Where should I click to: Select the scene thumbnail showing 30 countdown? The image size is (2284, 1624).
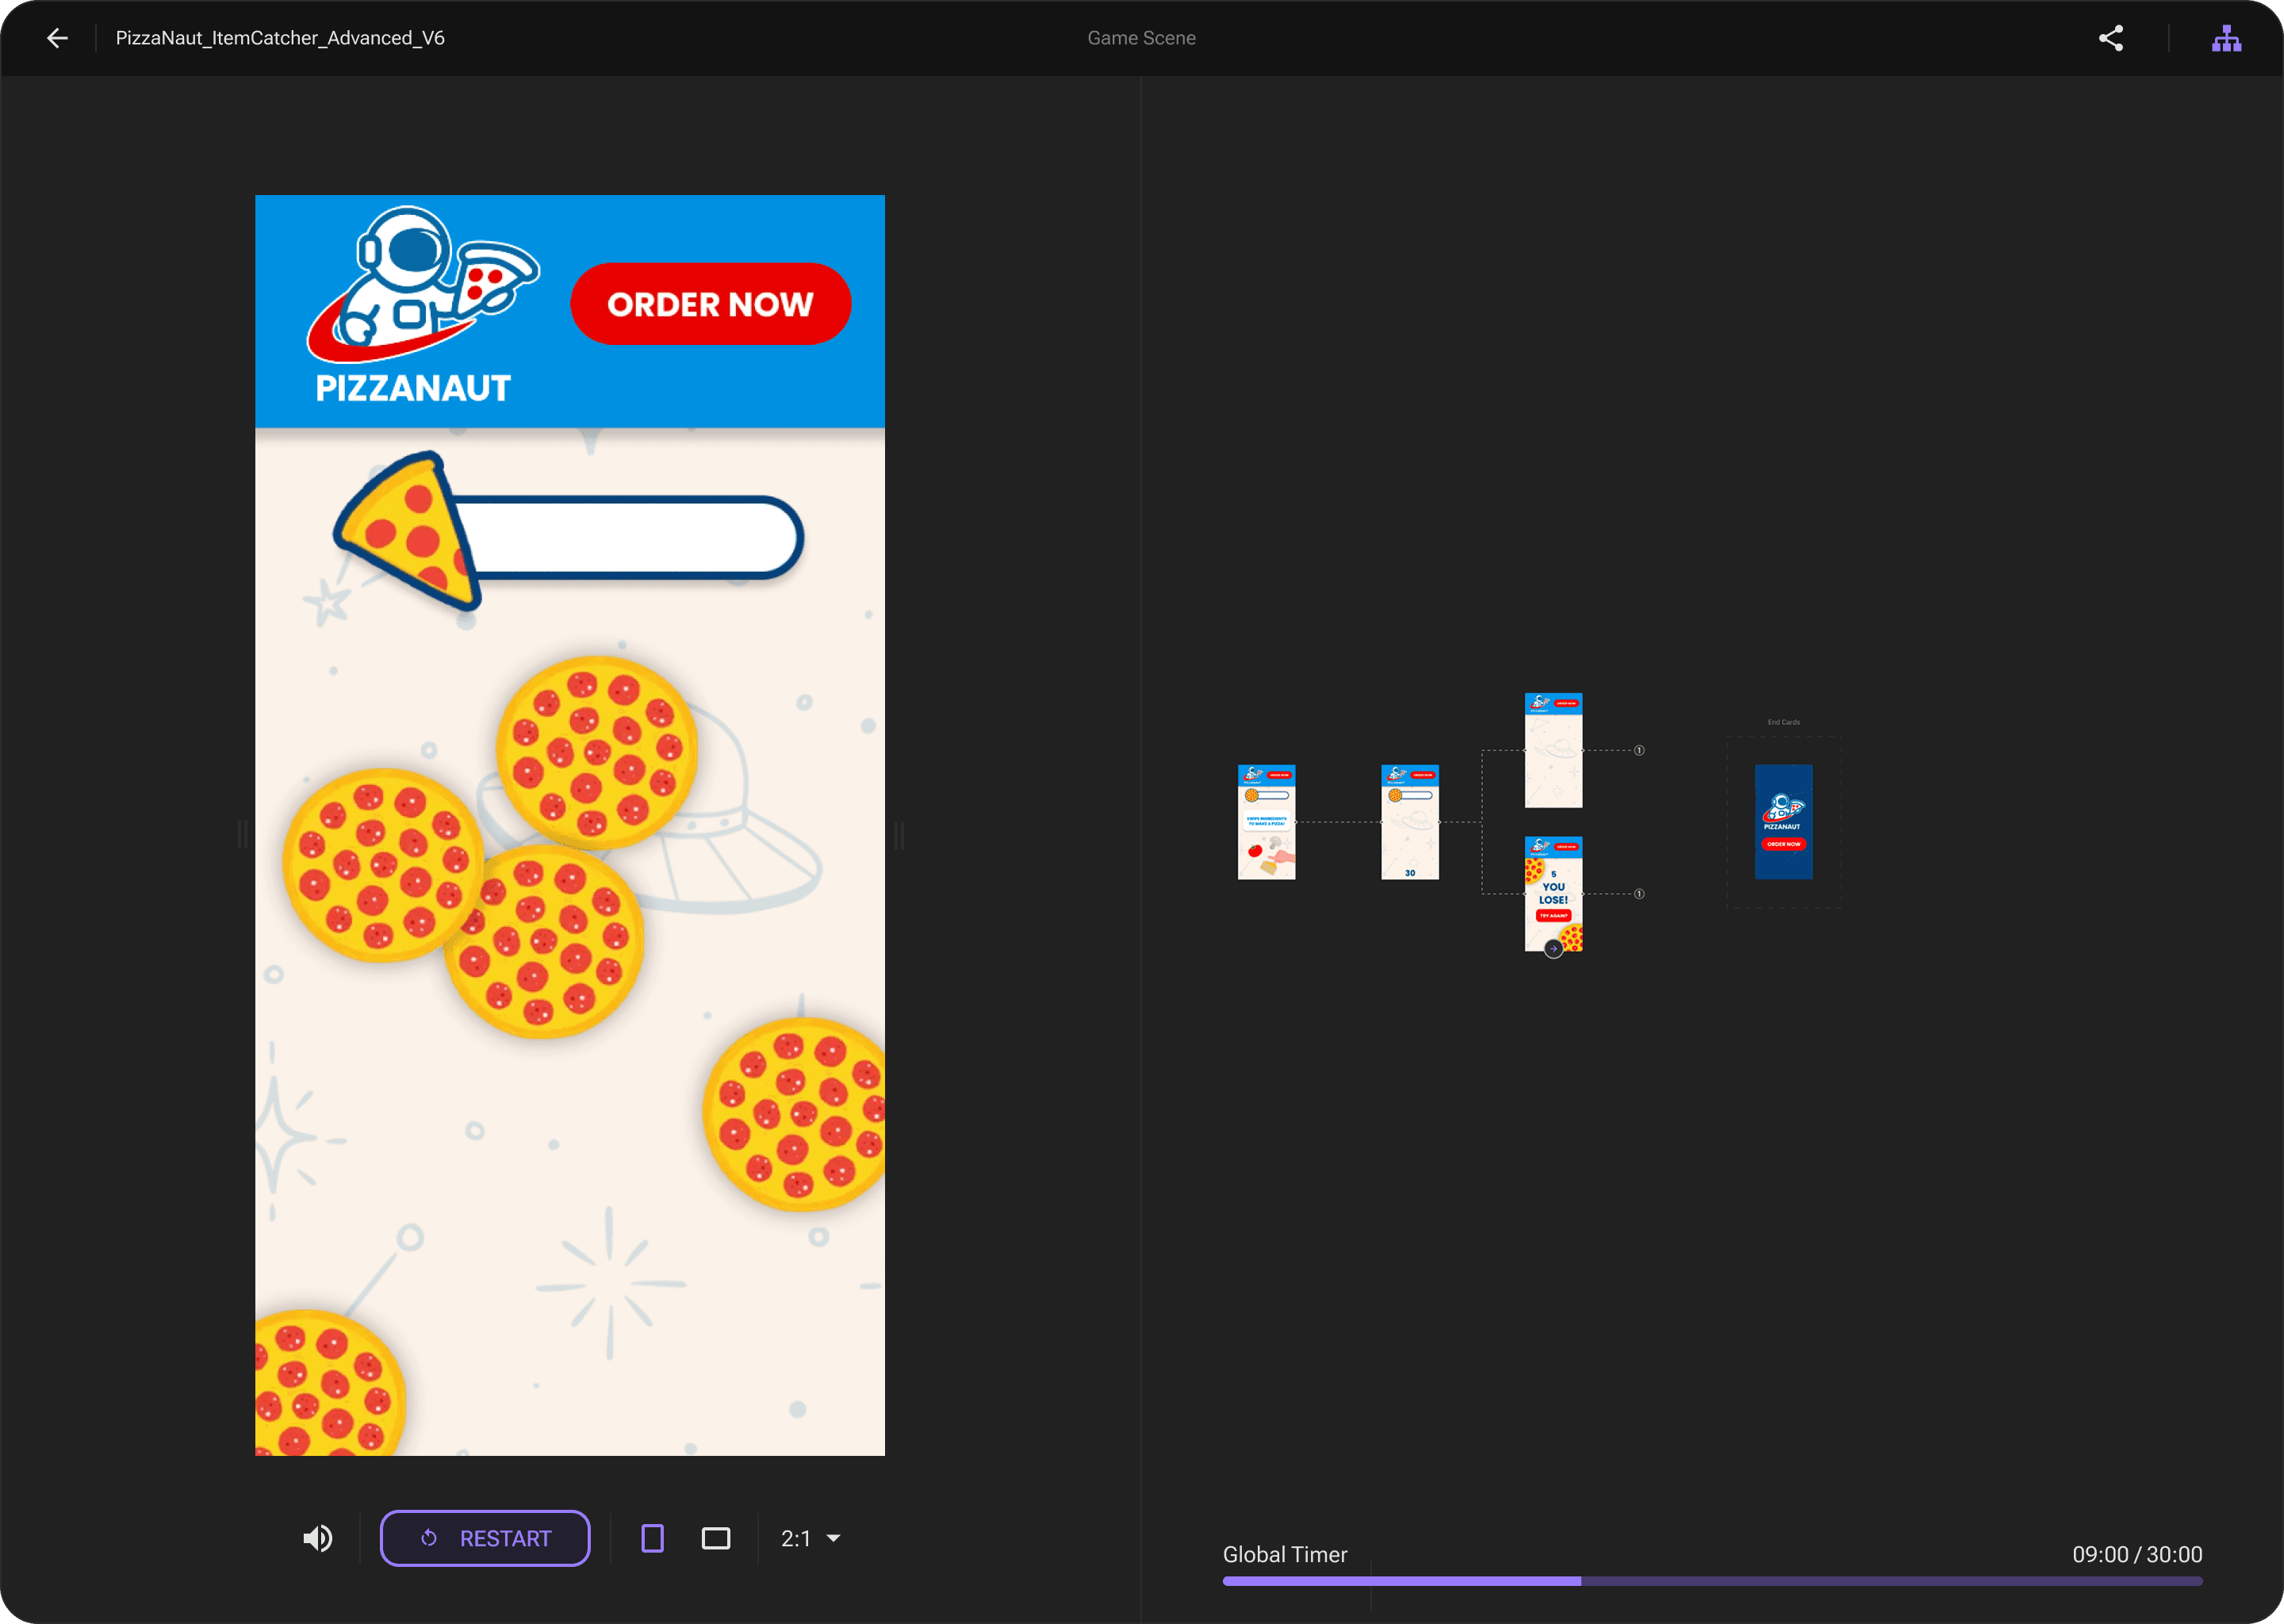[x=1409, y=822]
